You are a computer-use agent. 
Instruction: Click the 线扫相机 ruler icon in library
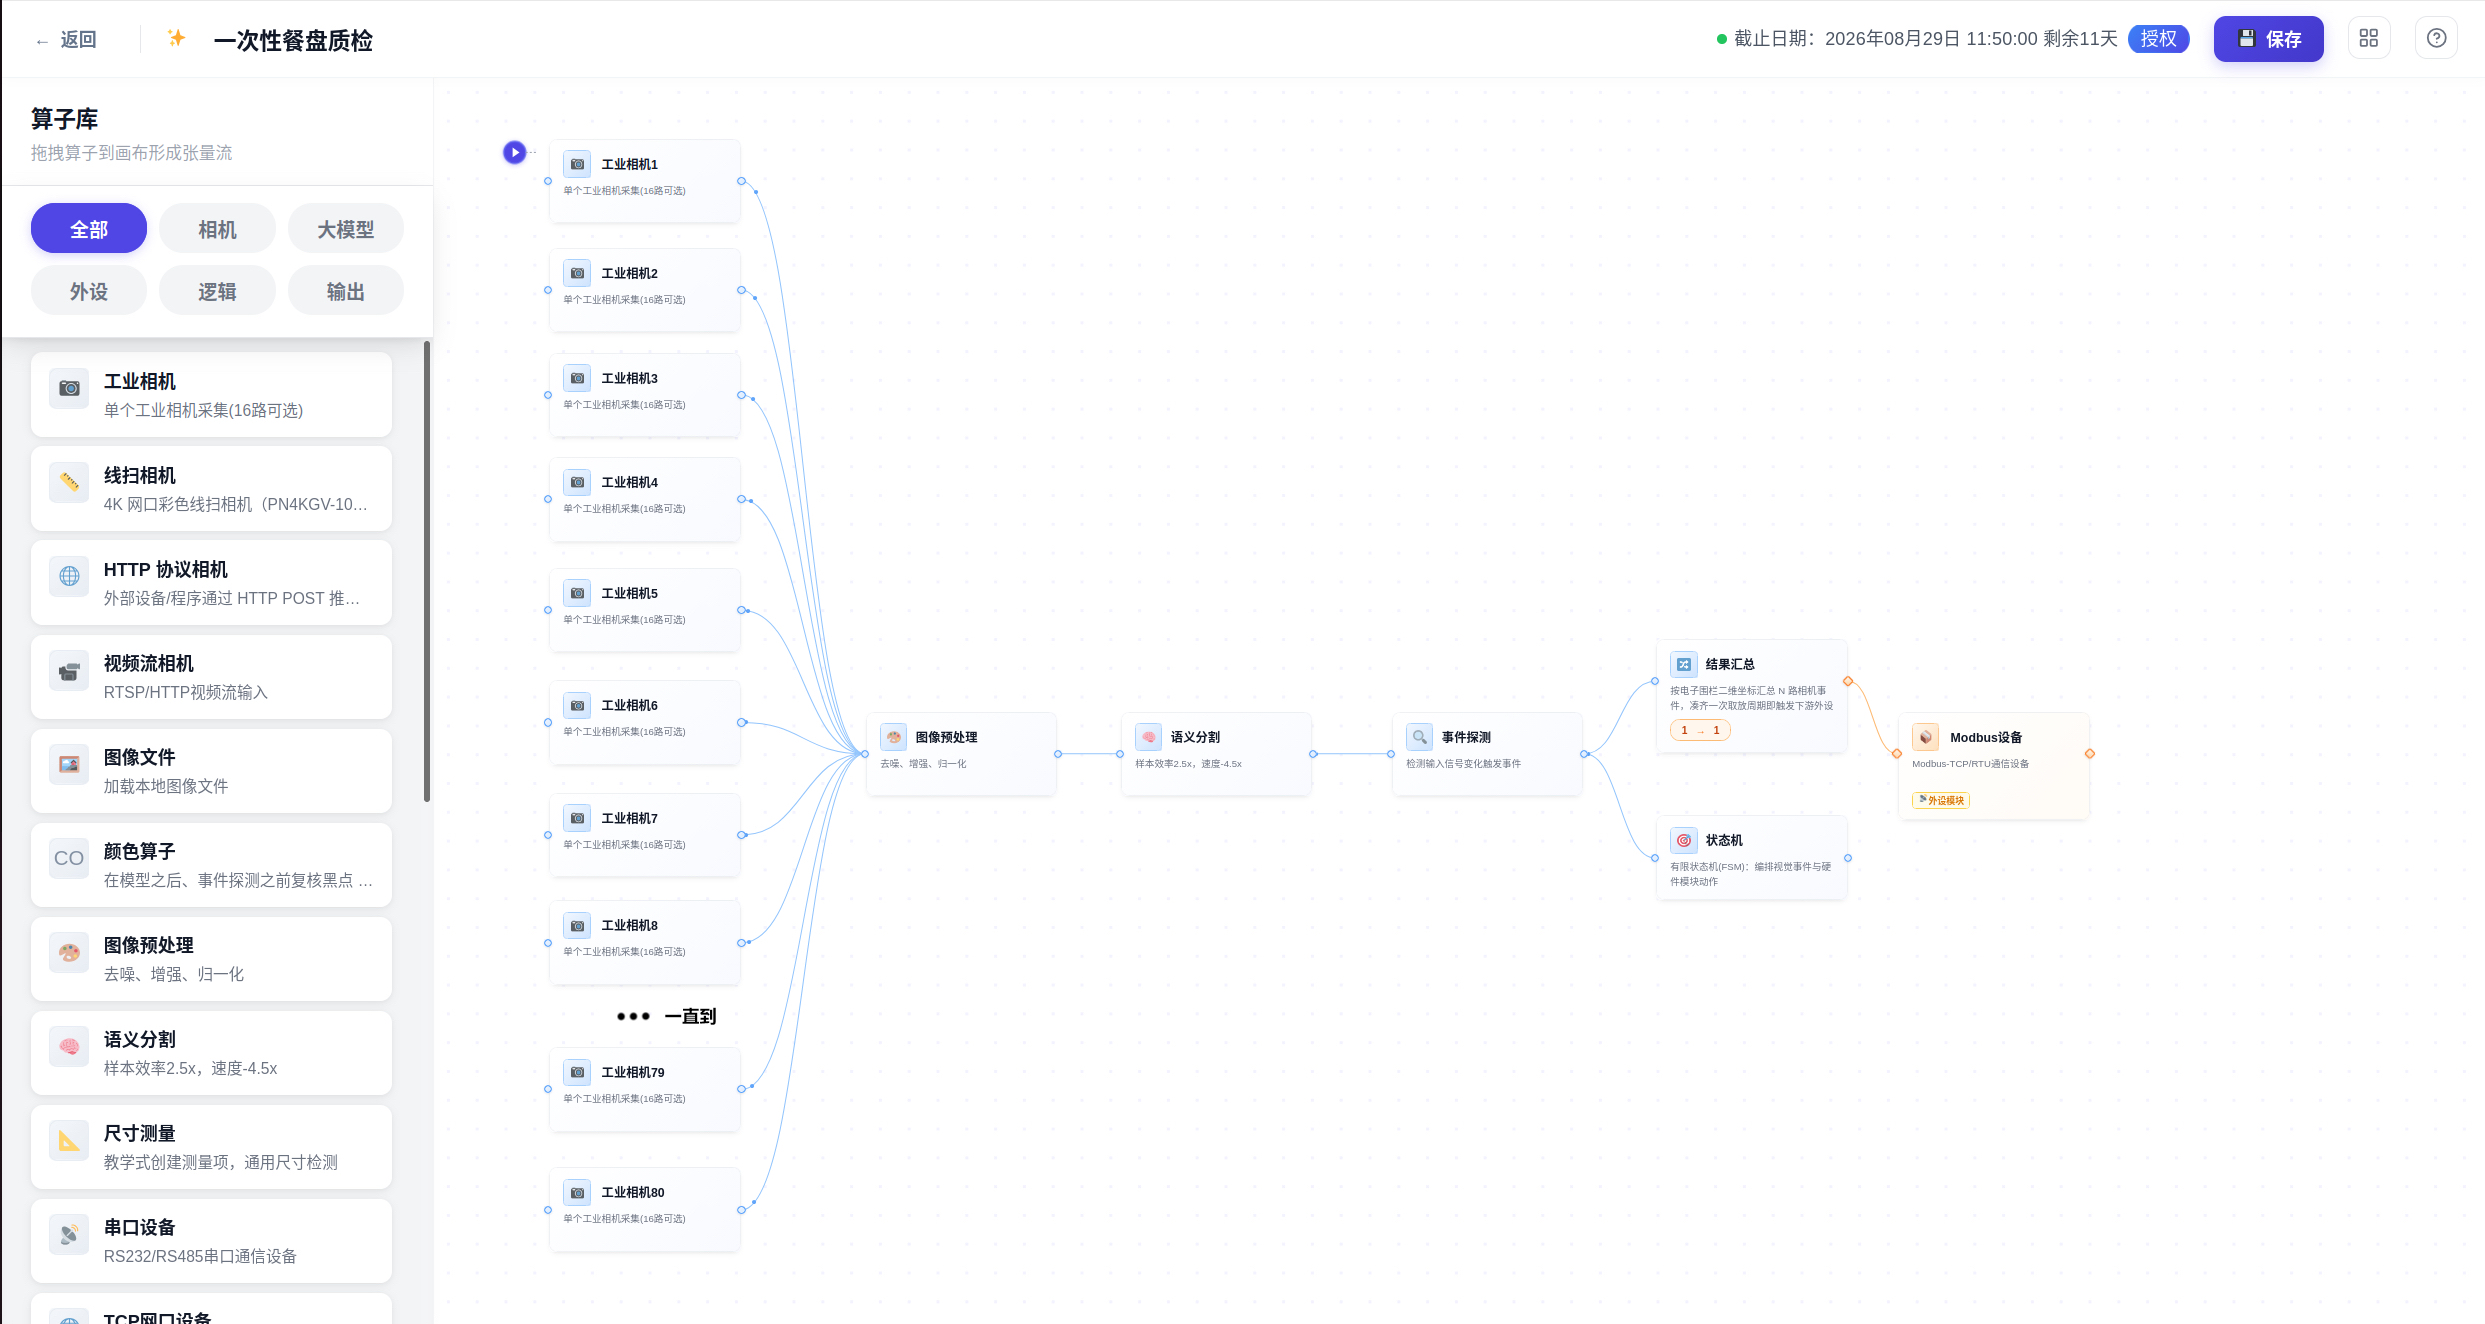(69, 483)
